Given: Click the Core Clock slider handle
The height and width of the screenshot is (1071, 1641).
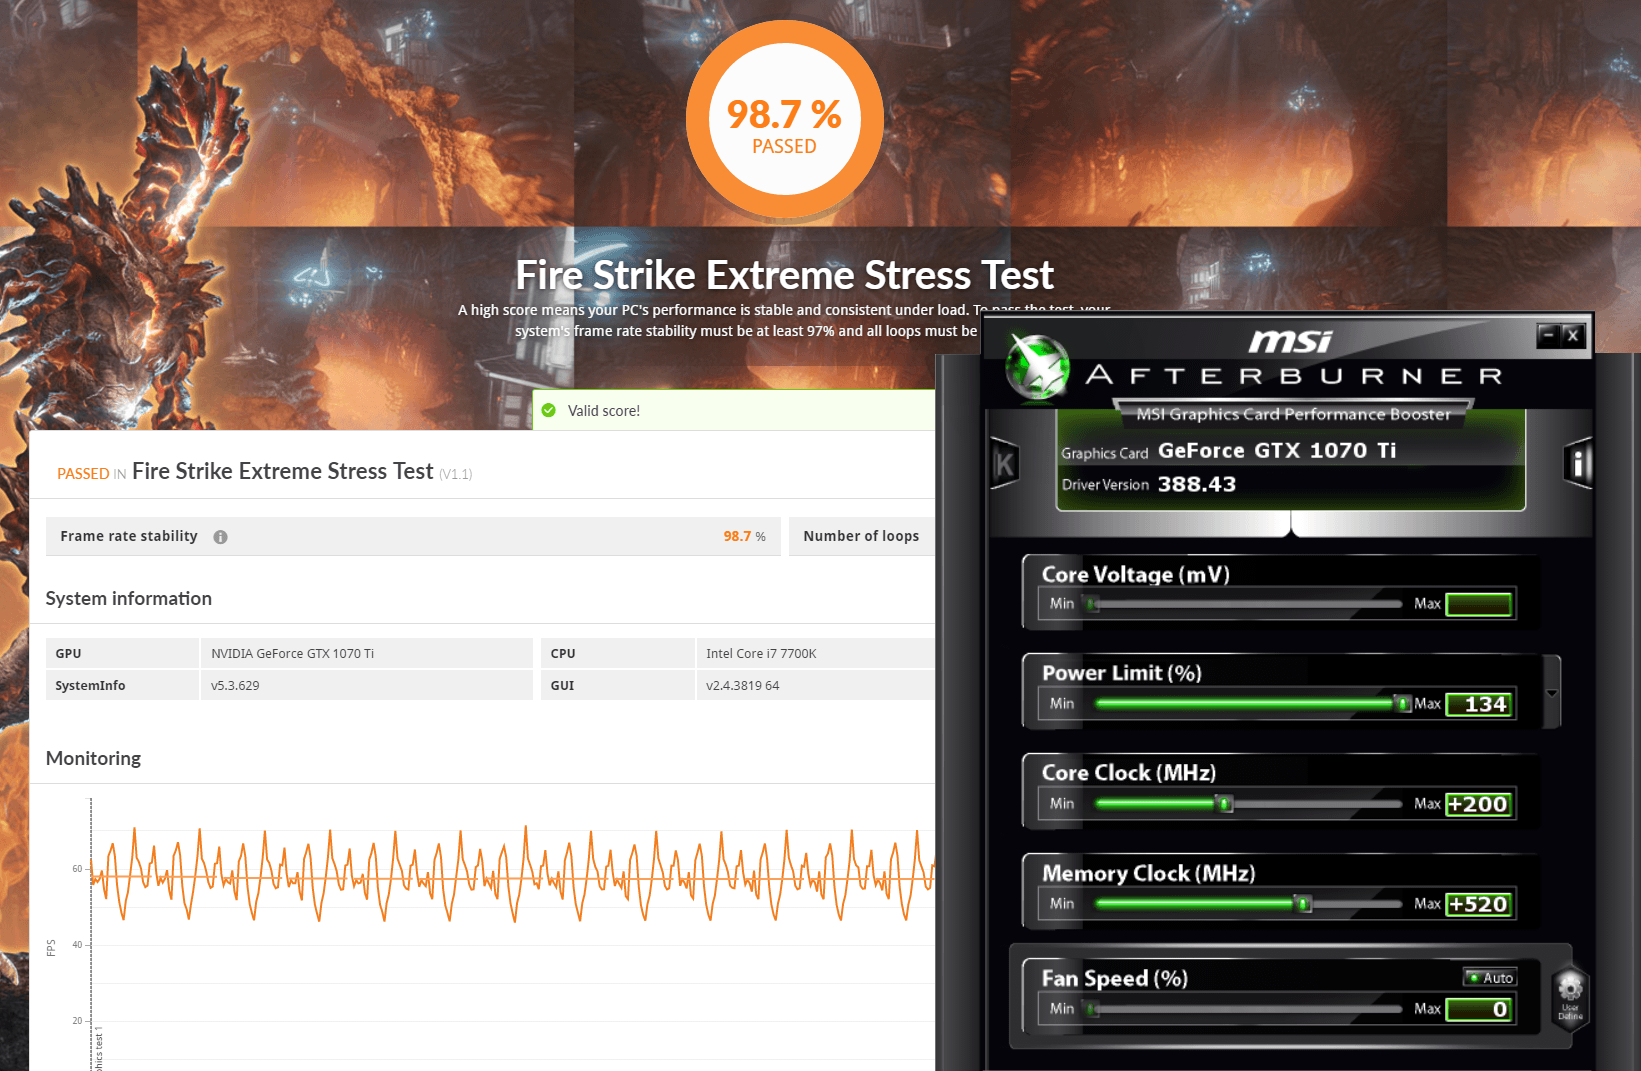Looking at the screenshot, I should coord(1224,804).
